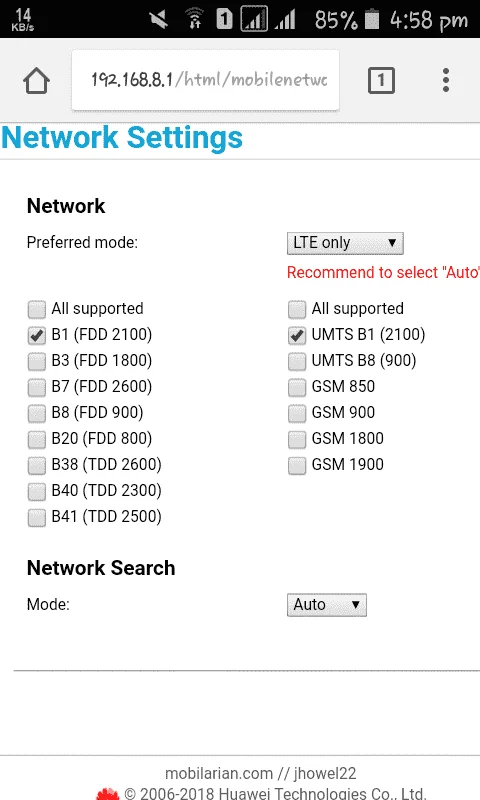Check All supported for LTE bands
480x800 pixels.
click(37, 309)
